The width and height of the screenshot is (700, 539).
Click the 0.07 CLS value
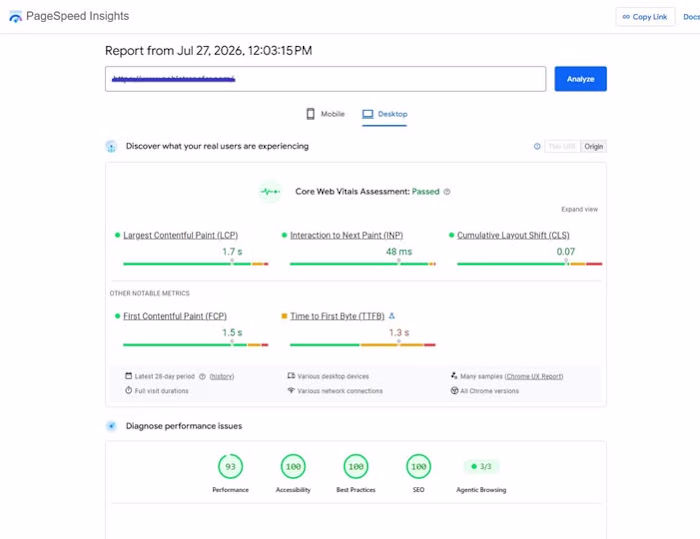click(566, 252)
